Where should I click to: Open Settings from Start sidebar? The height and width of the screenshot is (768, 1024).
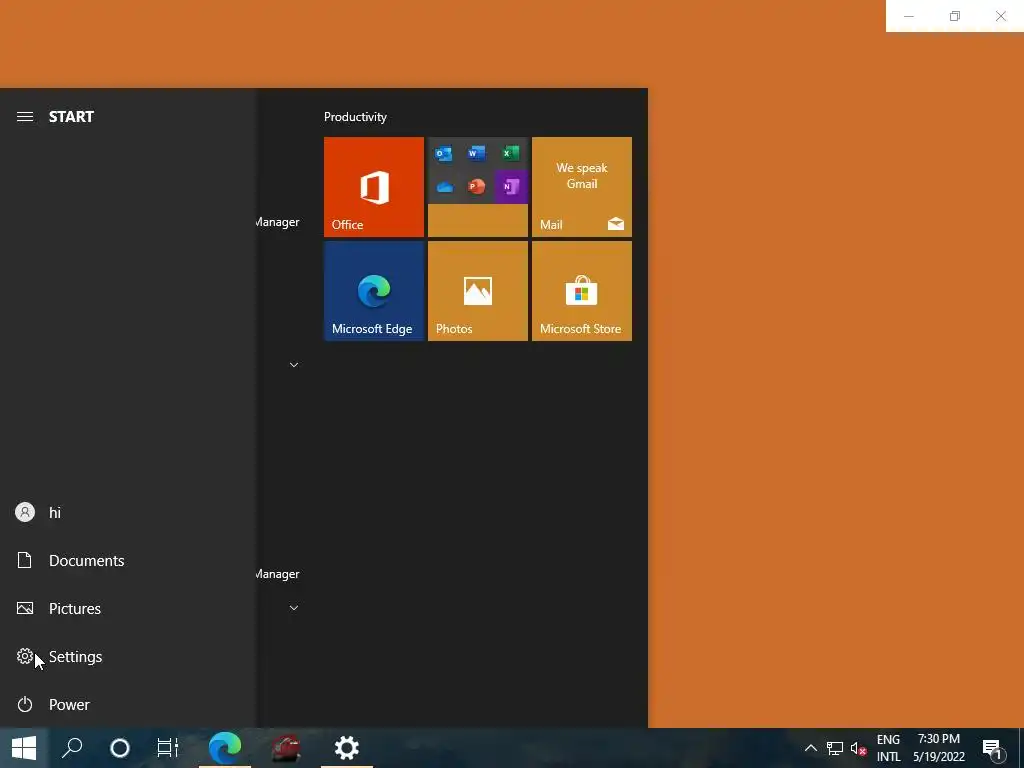tap(127, 656)
